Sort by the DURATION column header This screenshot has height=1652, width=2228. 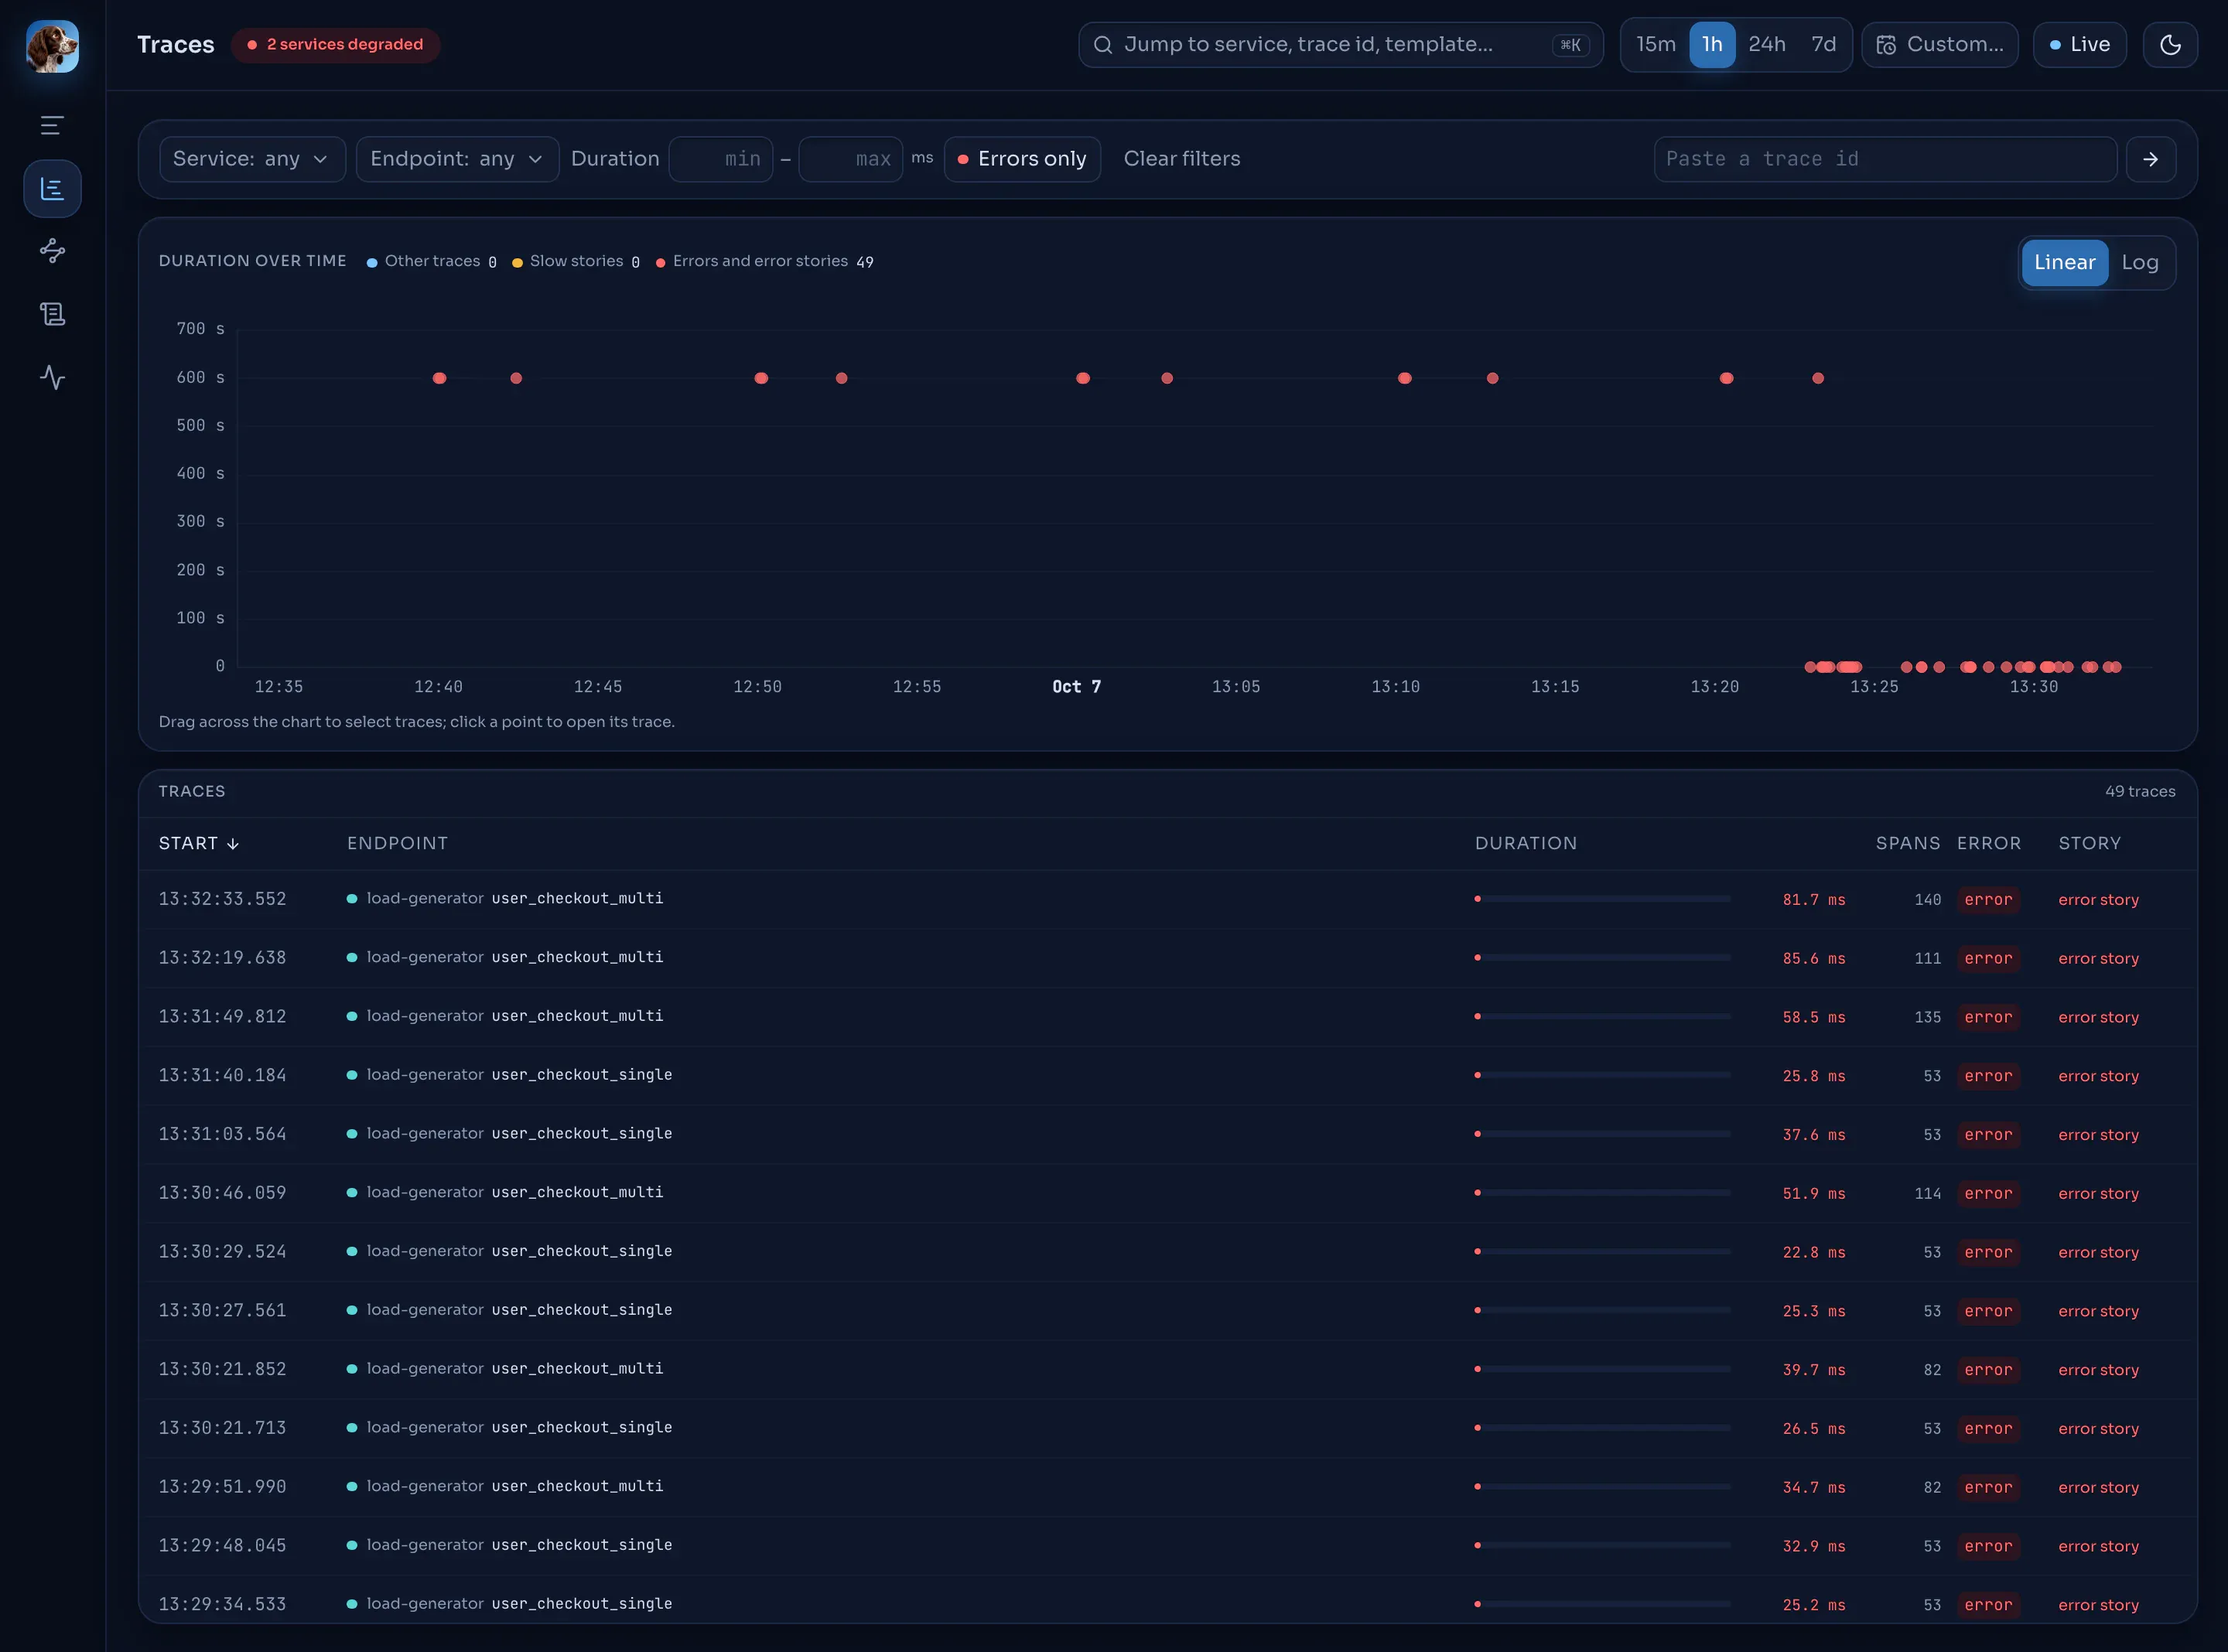[x=1526, y=844]
